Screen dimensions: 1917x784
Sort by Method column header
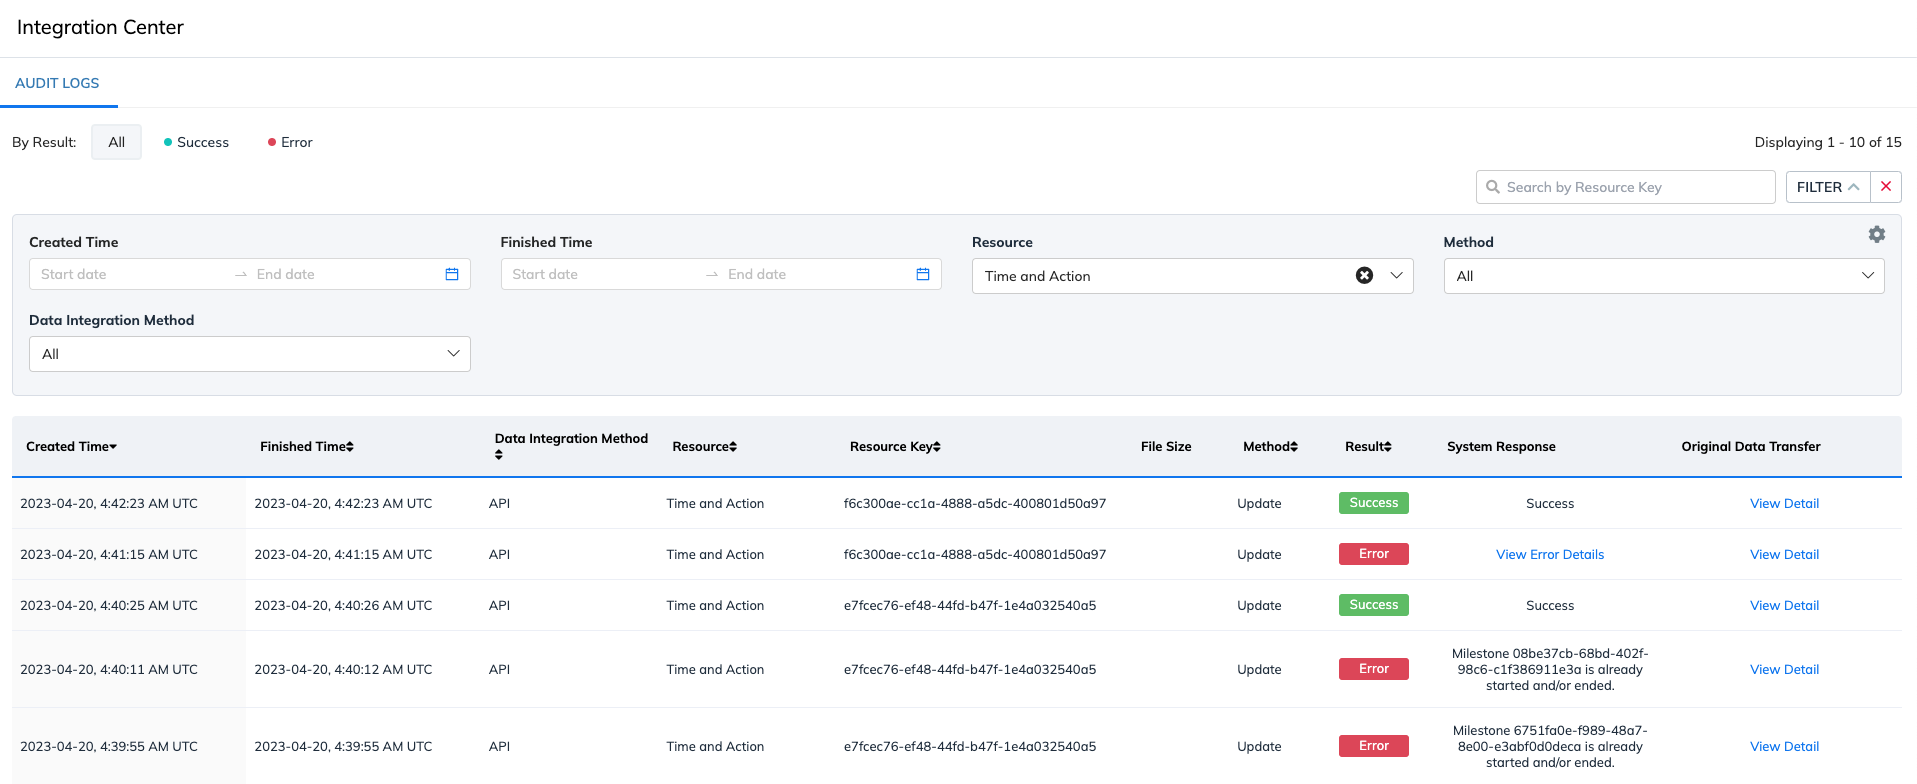pos(1271,447)
